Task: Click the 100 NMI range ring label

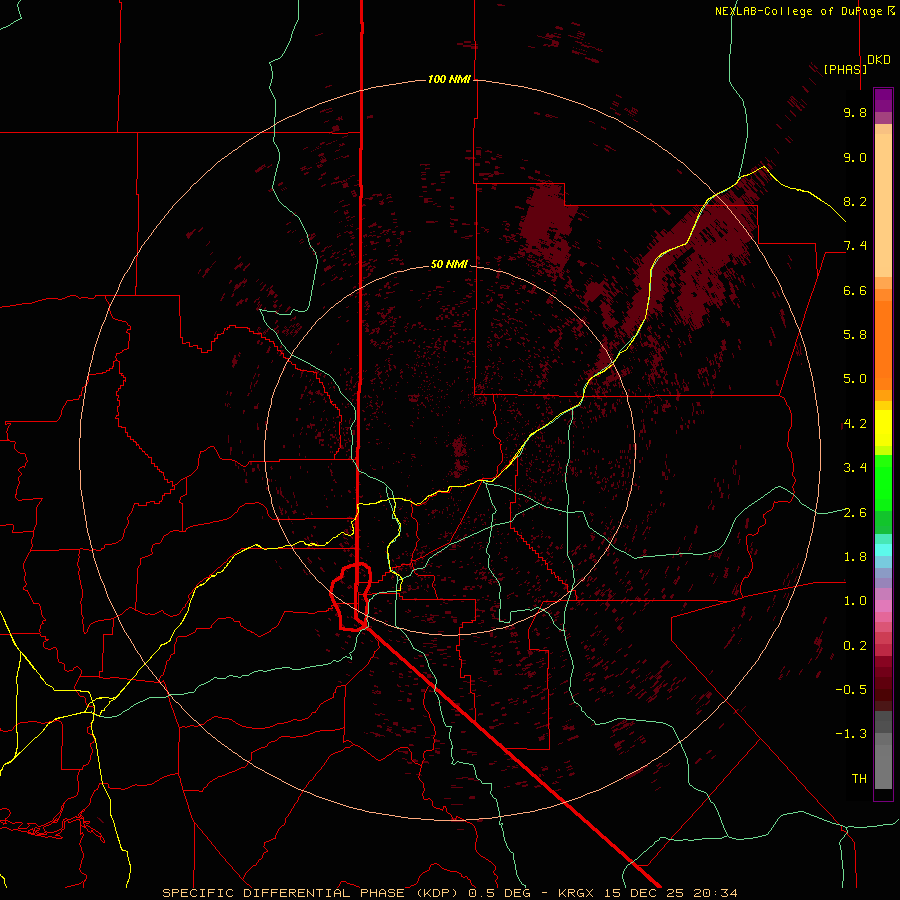Action: [449, 79]
